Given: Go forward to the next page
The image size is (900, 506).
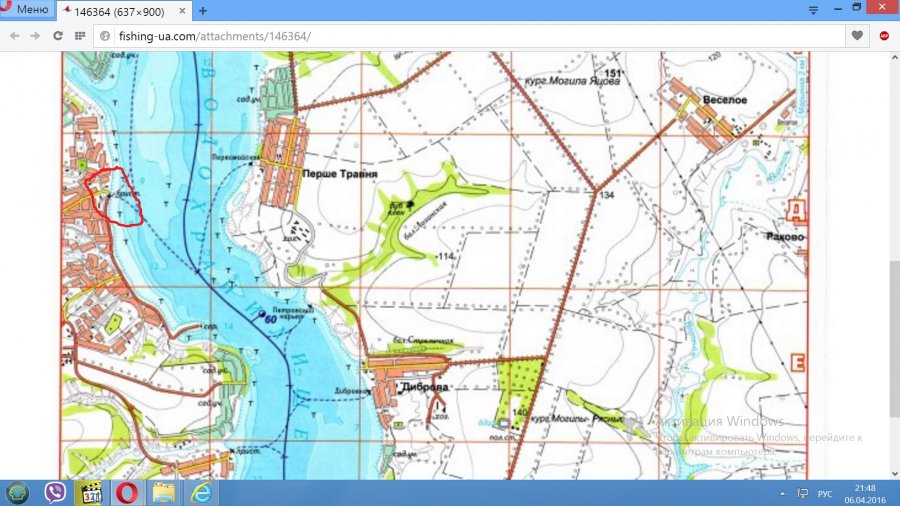Looking at the screenshot, I should [36, 35].
